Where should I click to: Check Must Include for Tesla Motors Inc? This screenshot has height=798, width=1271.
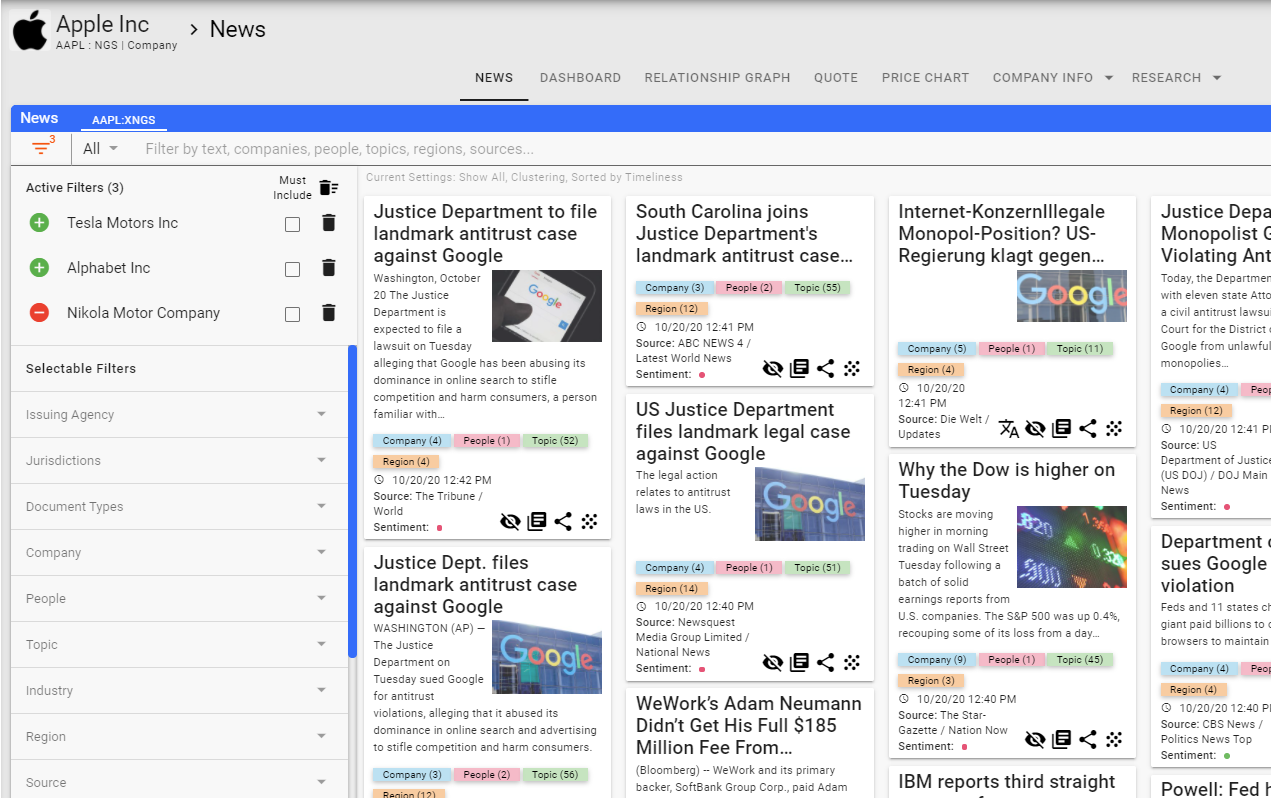click(292, 224)
